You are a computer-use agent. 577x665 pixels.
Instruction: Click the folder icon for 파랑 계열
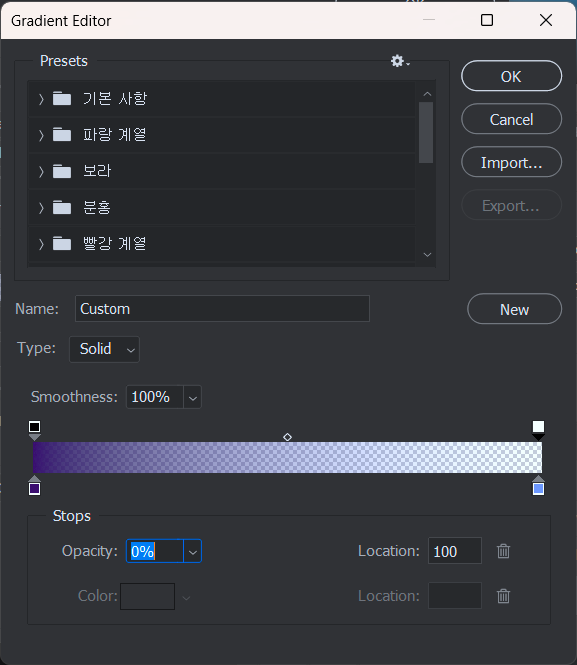(62, 135)
